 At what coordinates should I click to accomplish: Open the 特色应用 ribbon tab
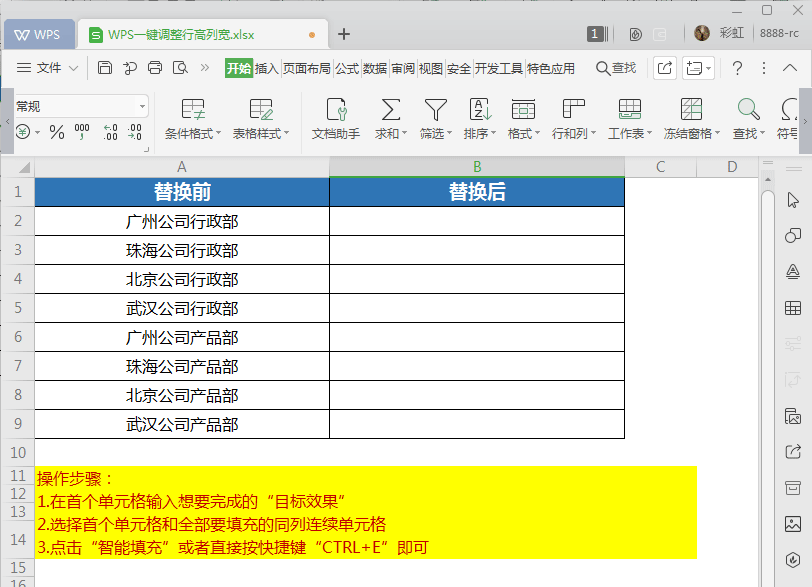tap(551, 68)
